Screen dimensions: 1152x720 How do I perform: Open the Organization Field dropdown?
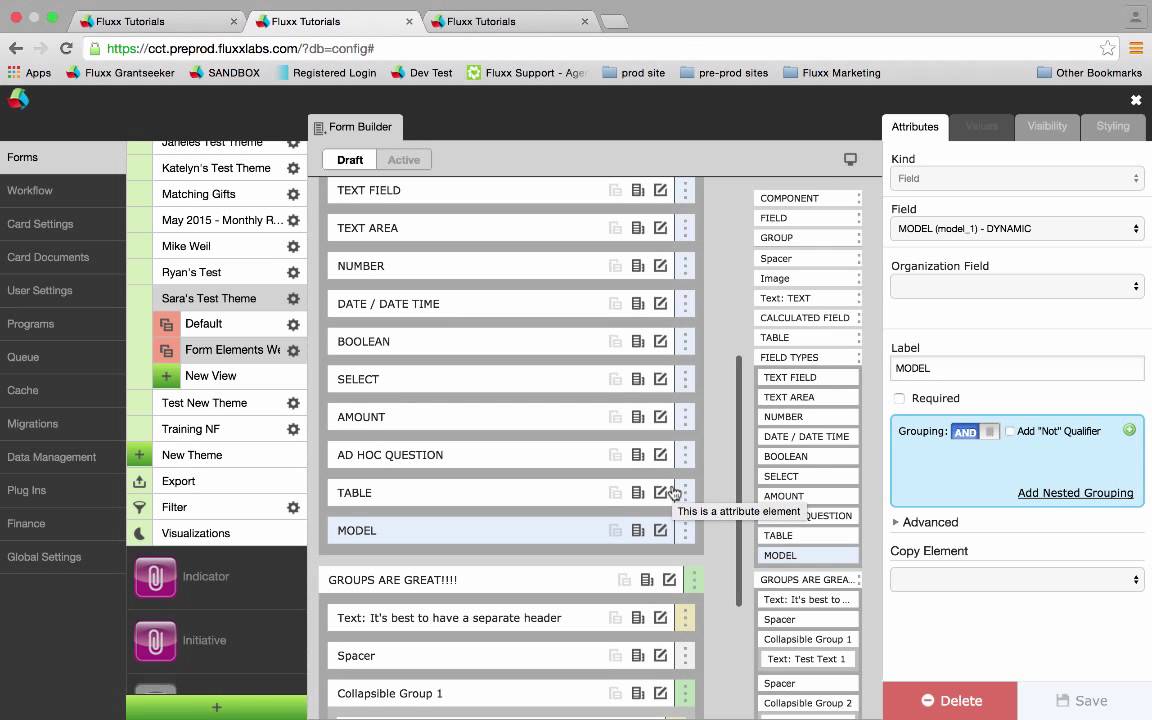(1017, 286)
